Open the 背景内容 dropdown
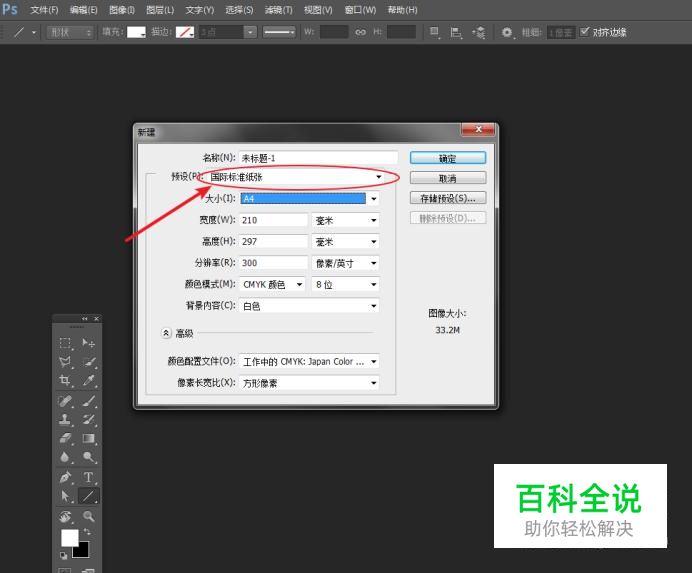 click(x=310, y=305)
